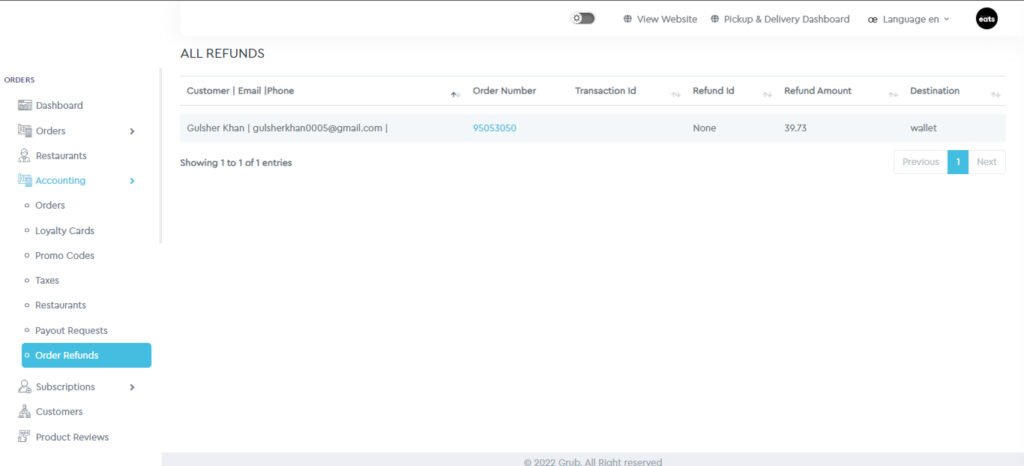The image size is (1024, 466).
Task: Open the eats profile avatar
Action: [986, 19]
